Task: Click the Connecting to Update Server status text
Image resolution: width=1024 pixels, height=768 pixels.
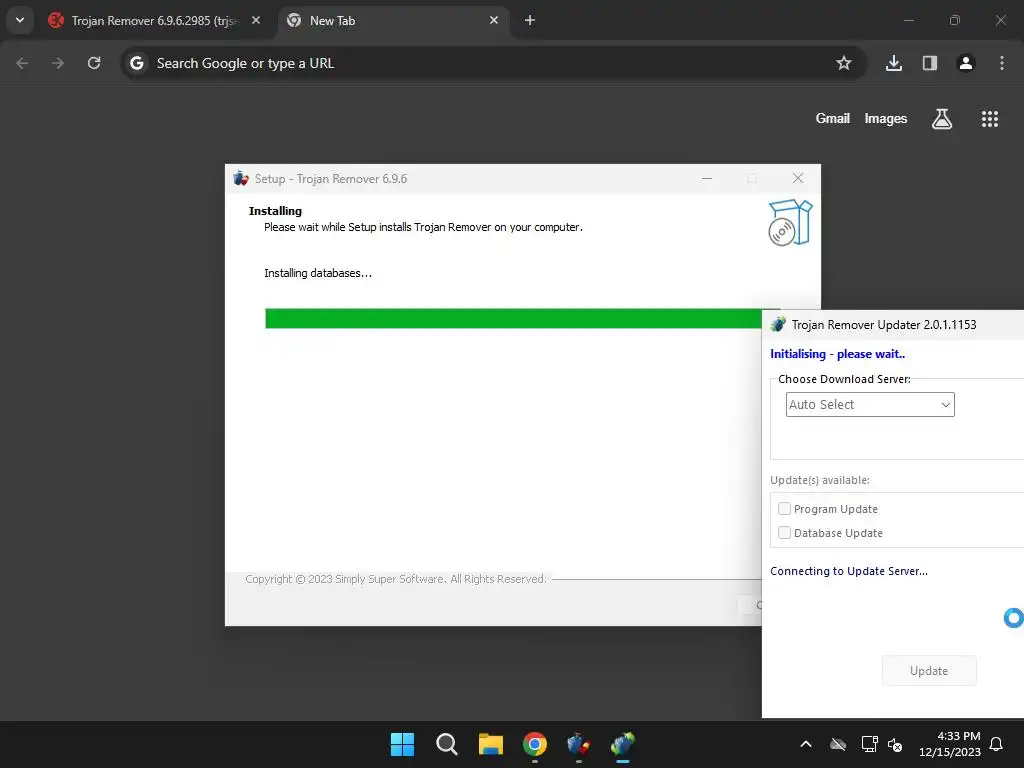Action: tap(849, 571)
